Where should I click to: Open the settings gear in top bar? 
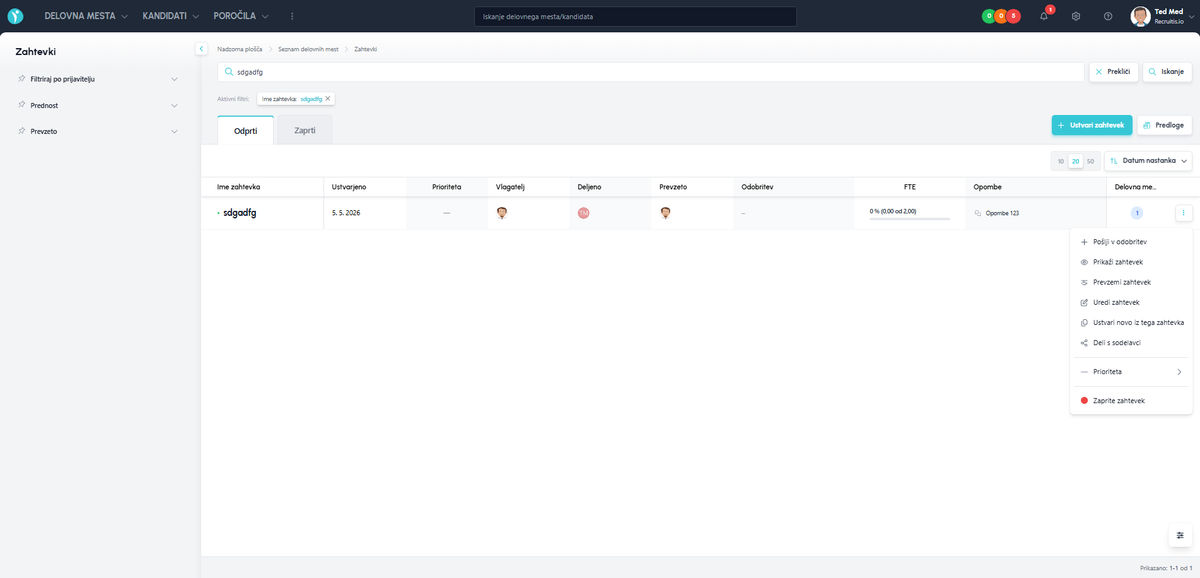1076,16
